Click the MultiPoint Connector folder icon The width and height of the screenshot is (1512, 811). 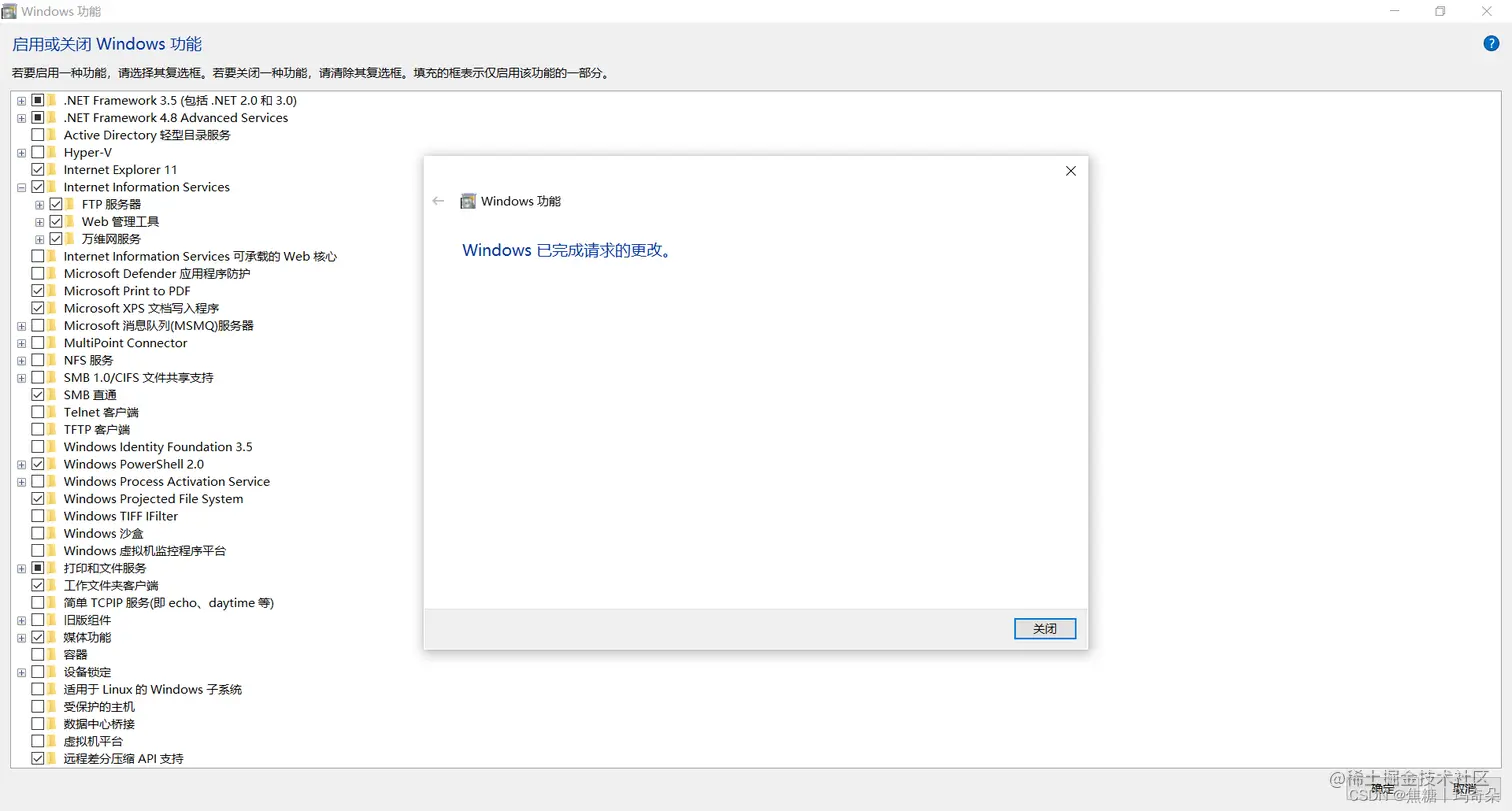pyautogui.click(x=52, y=343)
